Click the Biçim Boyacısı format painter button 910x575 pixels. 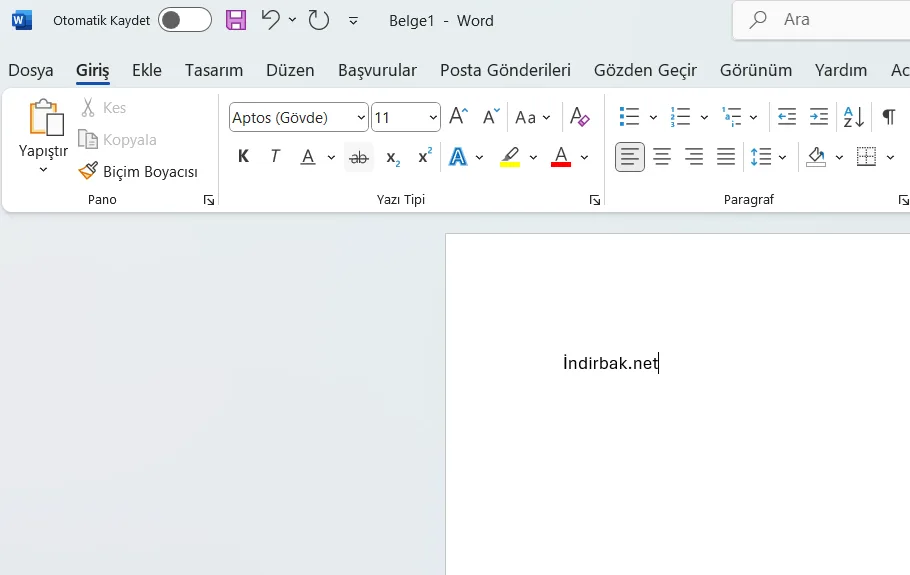tap(139, 171)
